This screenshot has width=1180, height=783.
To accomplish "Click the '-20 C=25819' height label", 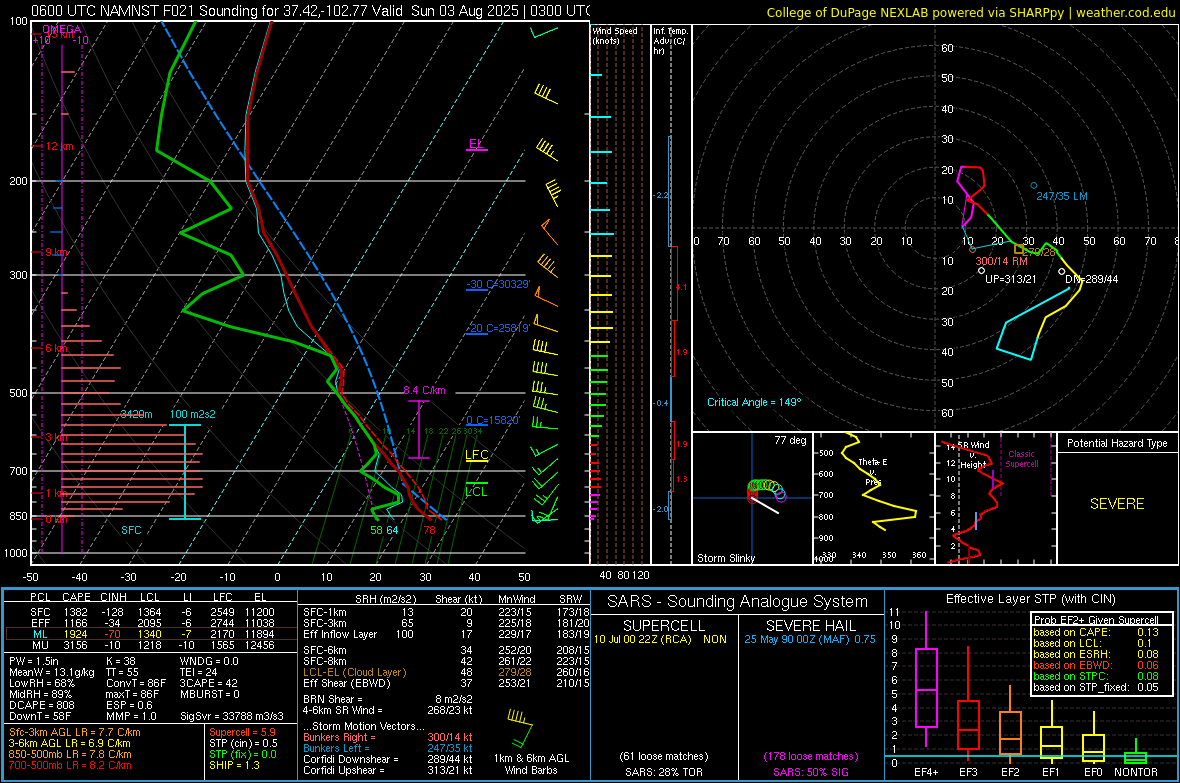I will pos(498,328).
